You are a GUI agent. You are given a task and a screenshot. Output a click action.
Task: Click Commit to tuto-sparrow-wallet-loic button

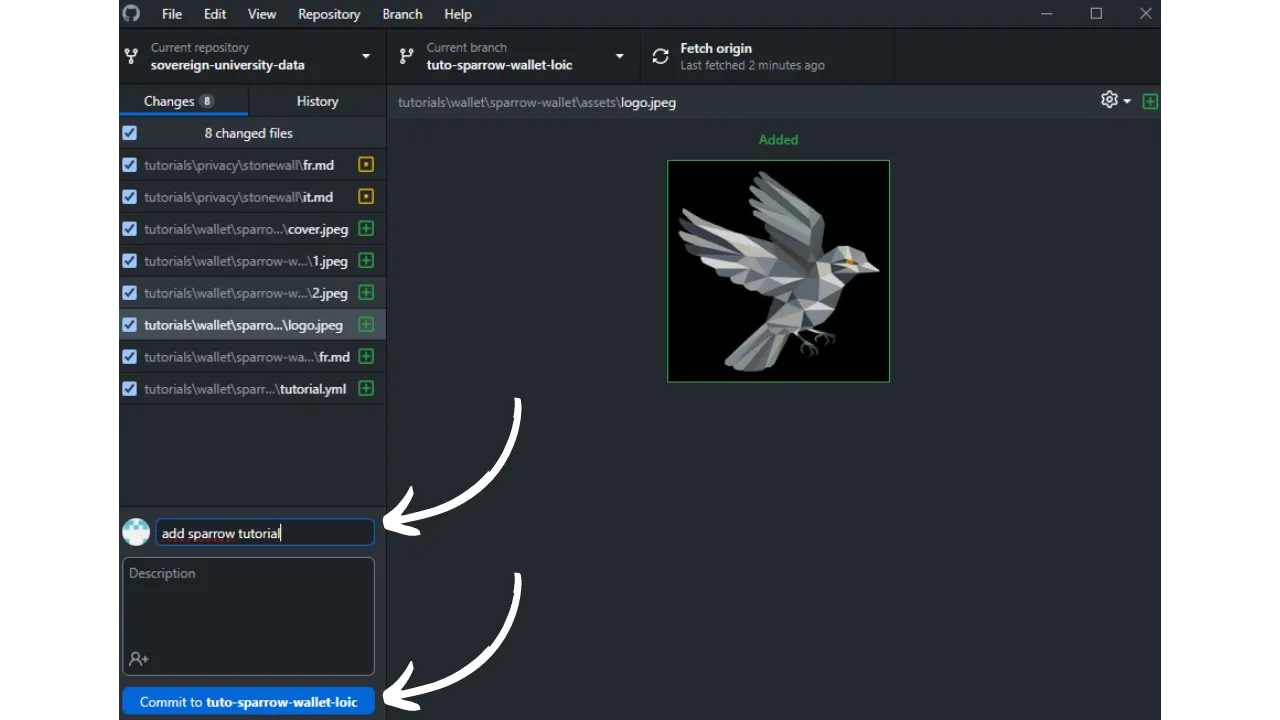[248, 702]
